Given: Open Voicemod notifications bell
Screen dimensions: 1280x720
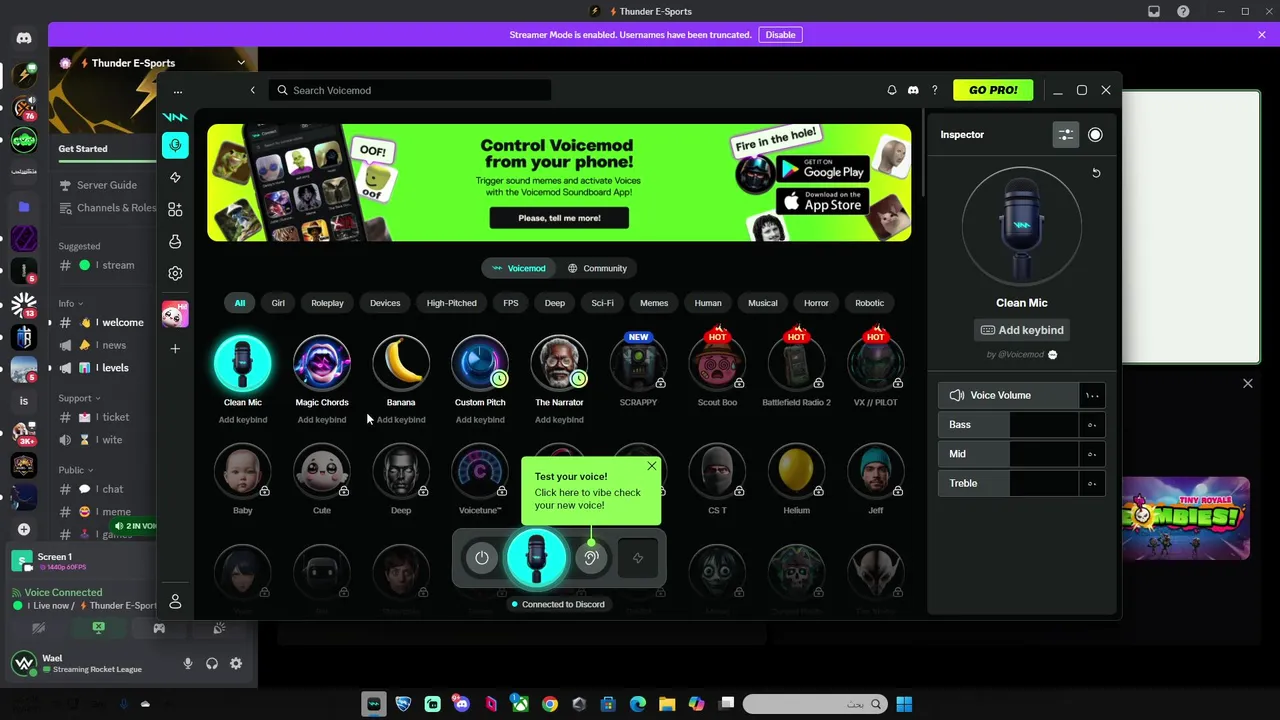Looking at the screenshot, I should click(892, 90).
